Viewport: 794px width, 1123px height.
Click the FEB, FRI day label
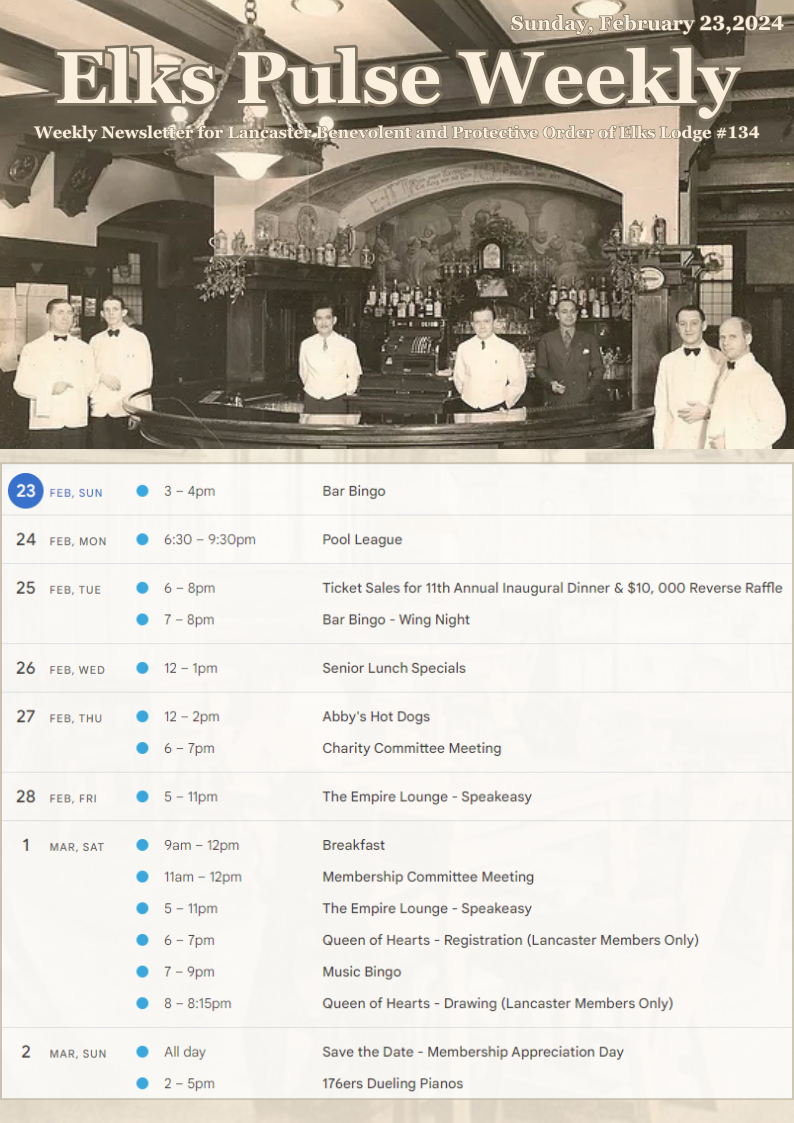[73, 799]
